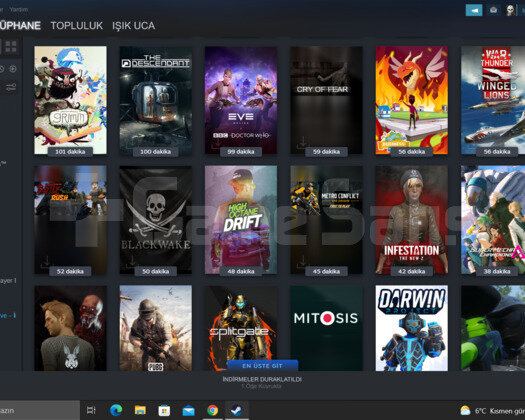
Task: Click the Windows taskbar search box
Action: click(x=40, y=410)
